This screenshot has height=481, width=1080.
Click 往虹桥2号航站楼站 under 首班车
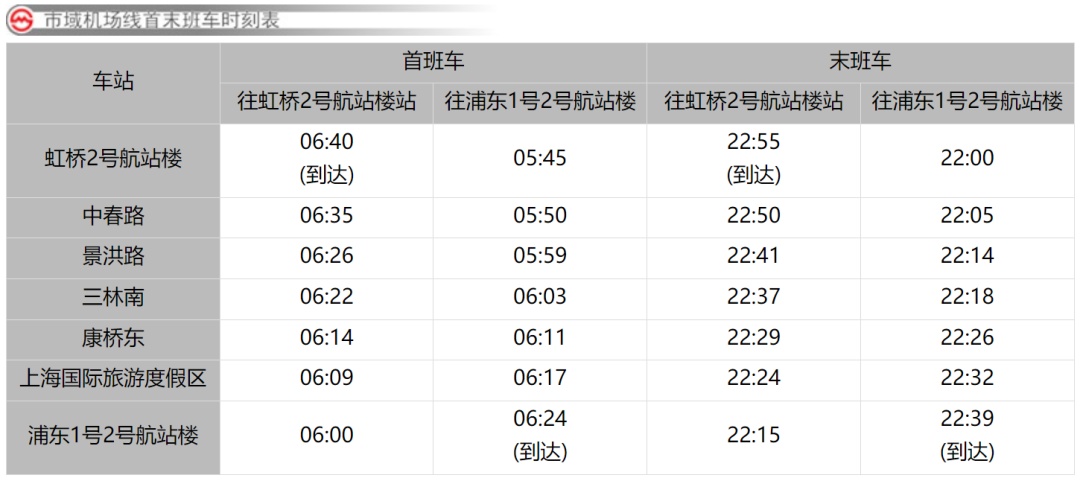[327, 102]
